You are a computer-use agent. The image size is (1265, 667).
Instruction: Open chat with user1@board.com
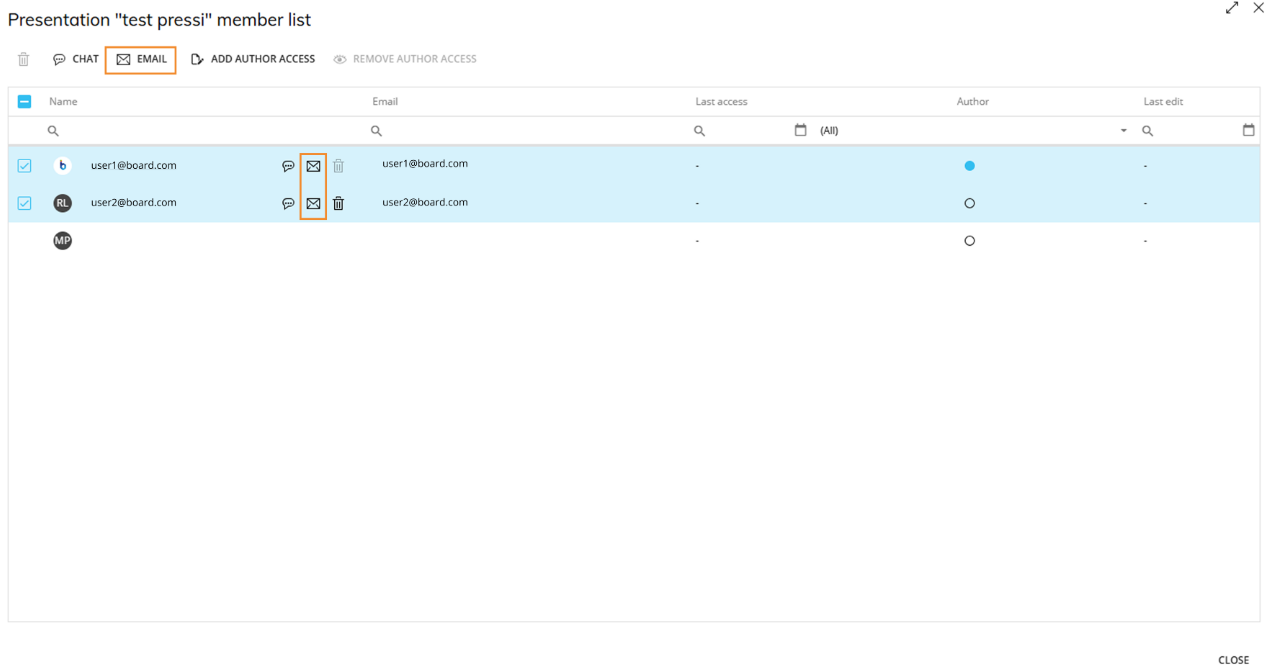click(288, 167)
